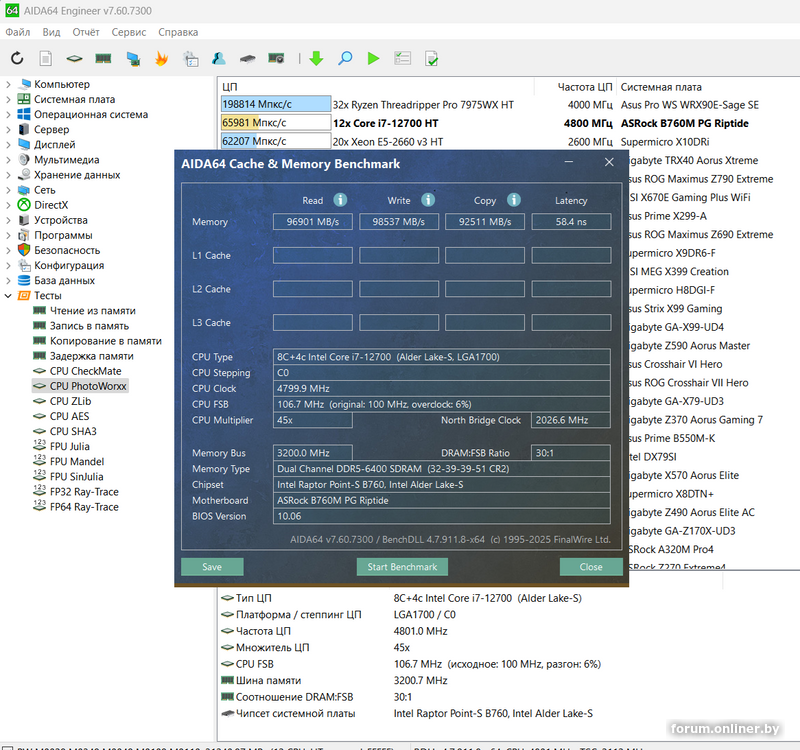Expand the Мультимедиа tree node

click(x=8, y=160)
